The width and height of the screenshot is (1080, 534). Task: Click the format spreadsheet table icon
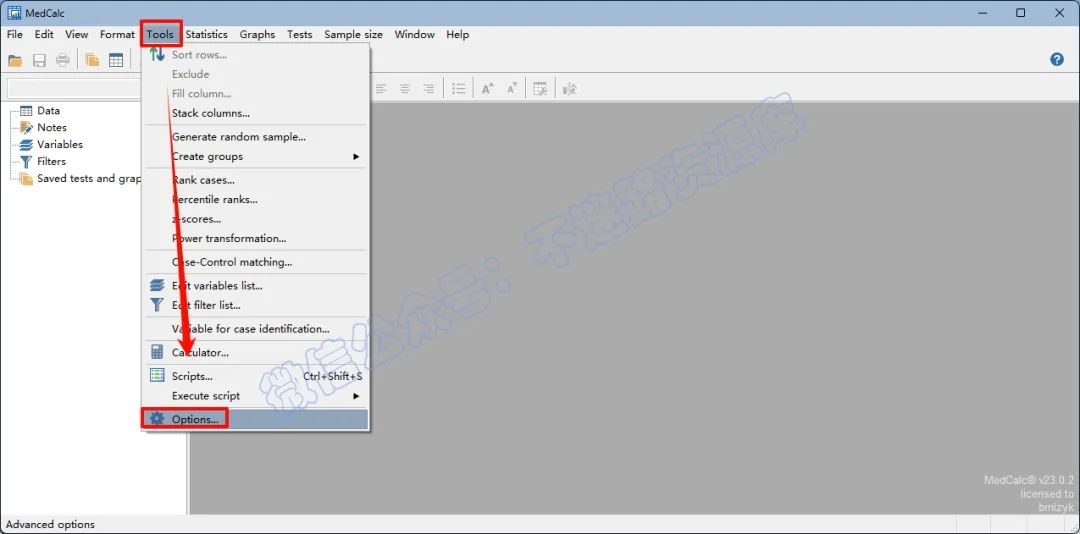click(541, 89)
